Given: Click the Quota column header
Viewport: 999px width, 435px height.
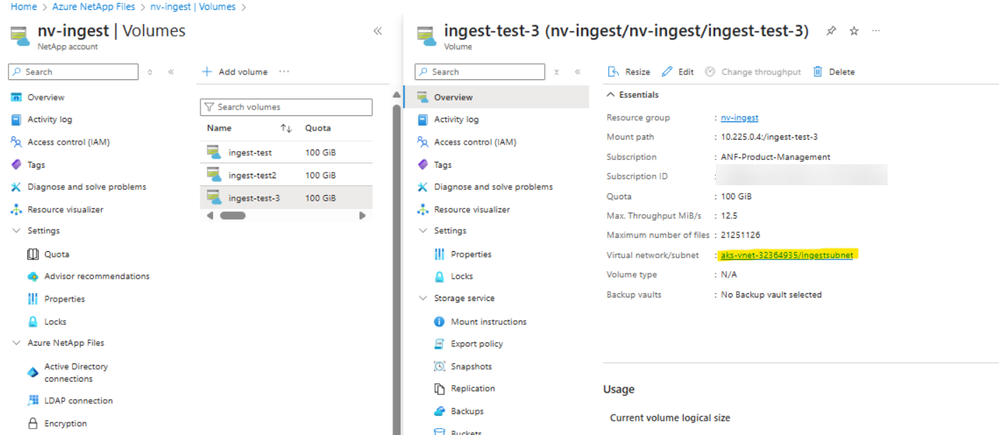Looking at the screenshot, I should pos(318,128).
